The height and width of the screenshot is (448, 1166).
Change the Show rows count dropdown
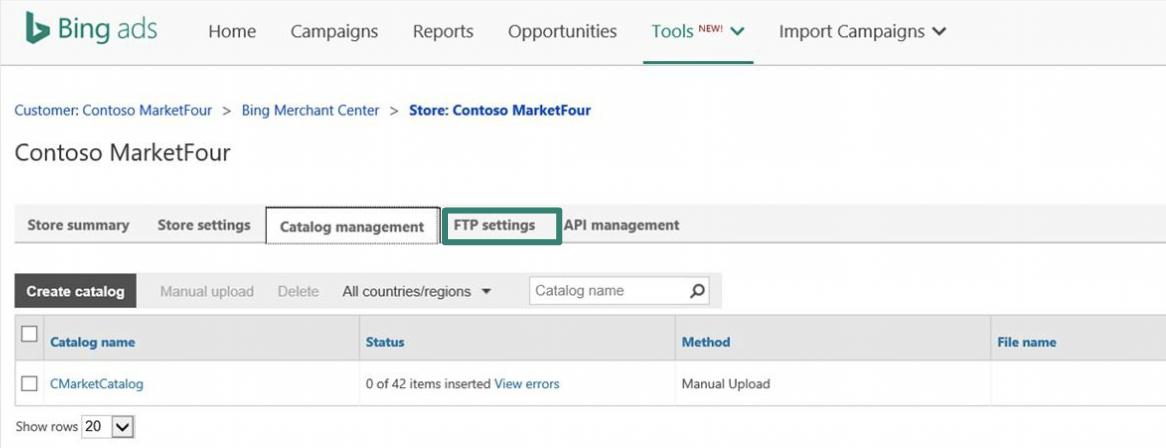[108, 427]
